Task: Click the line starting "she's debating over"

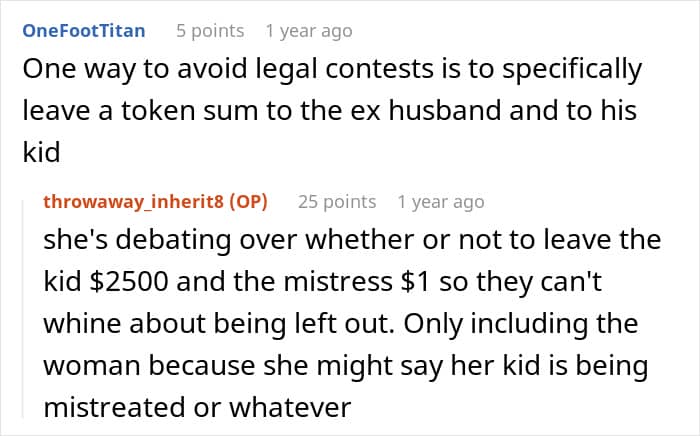Action: coord(352,240)
